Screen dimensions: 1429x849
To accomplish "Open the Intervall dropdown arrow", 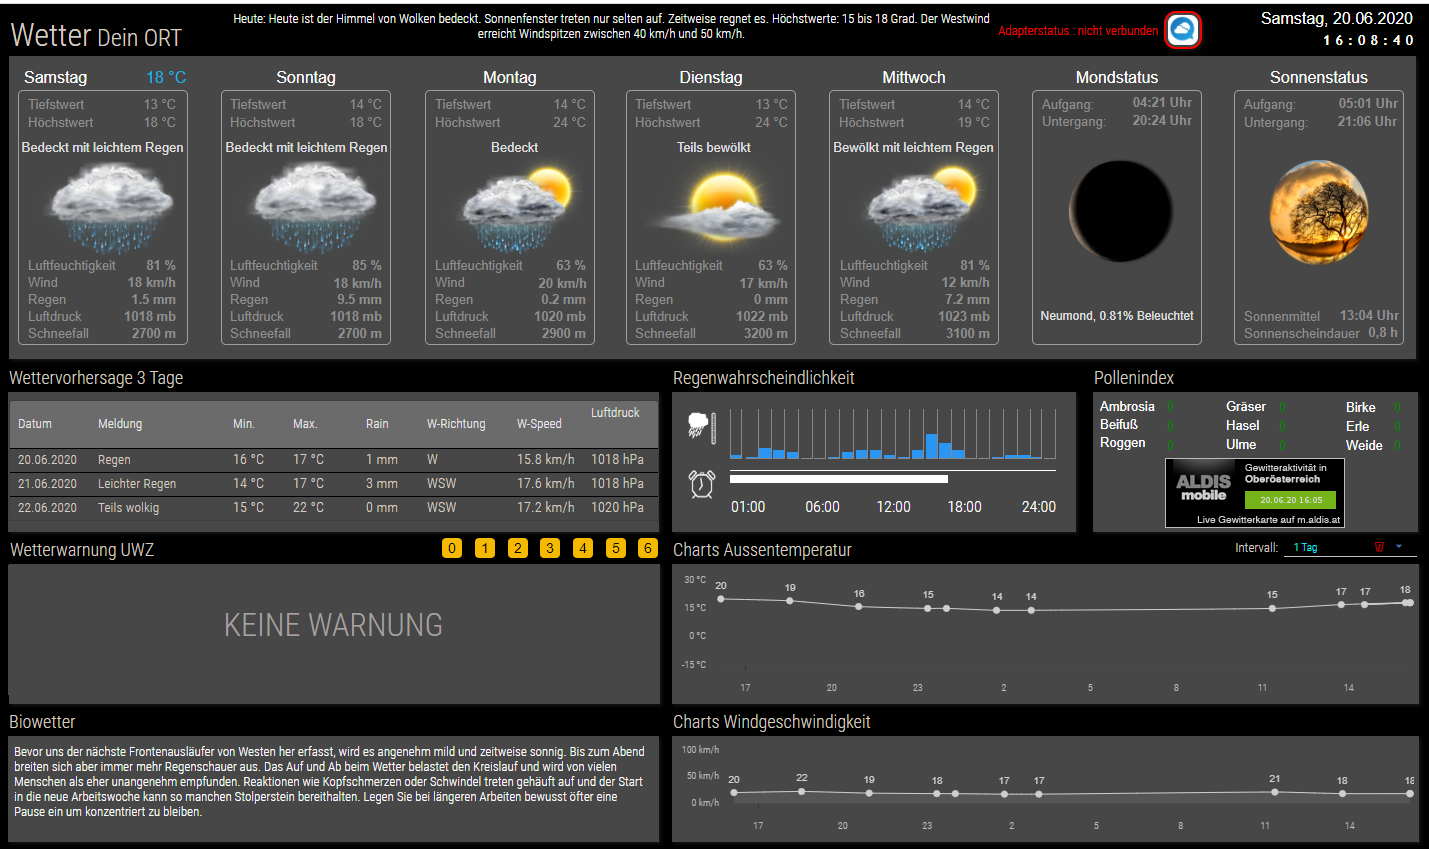I will (x=1399, y=547).
